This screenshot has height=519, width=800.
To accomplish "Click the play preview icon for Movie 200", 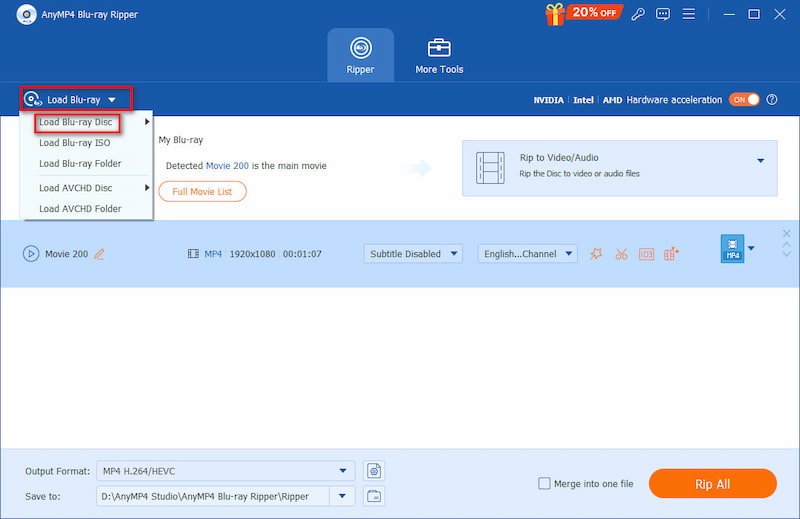I will pos(31,254).
